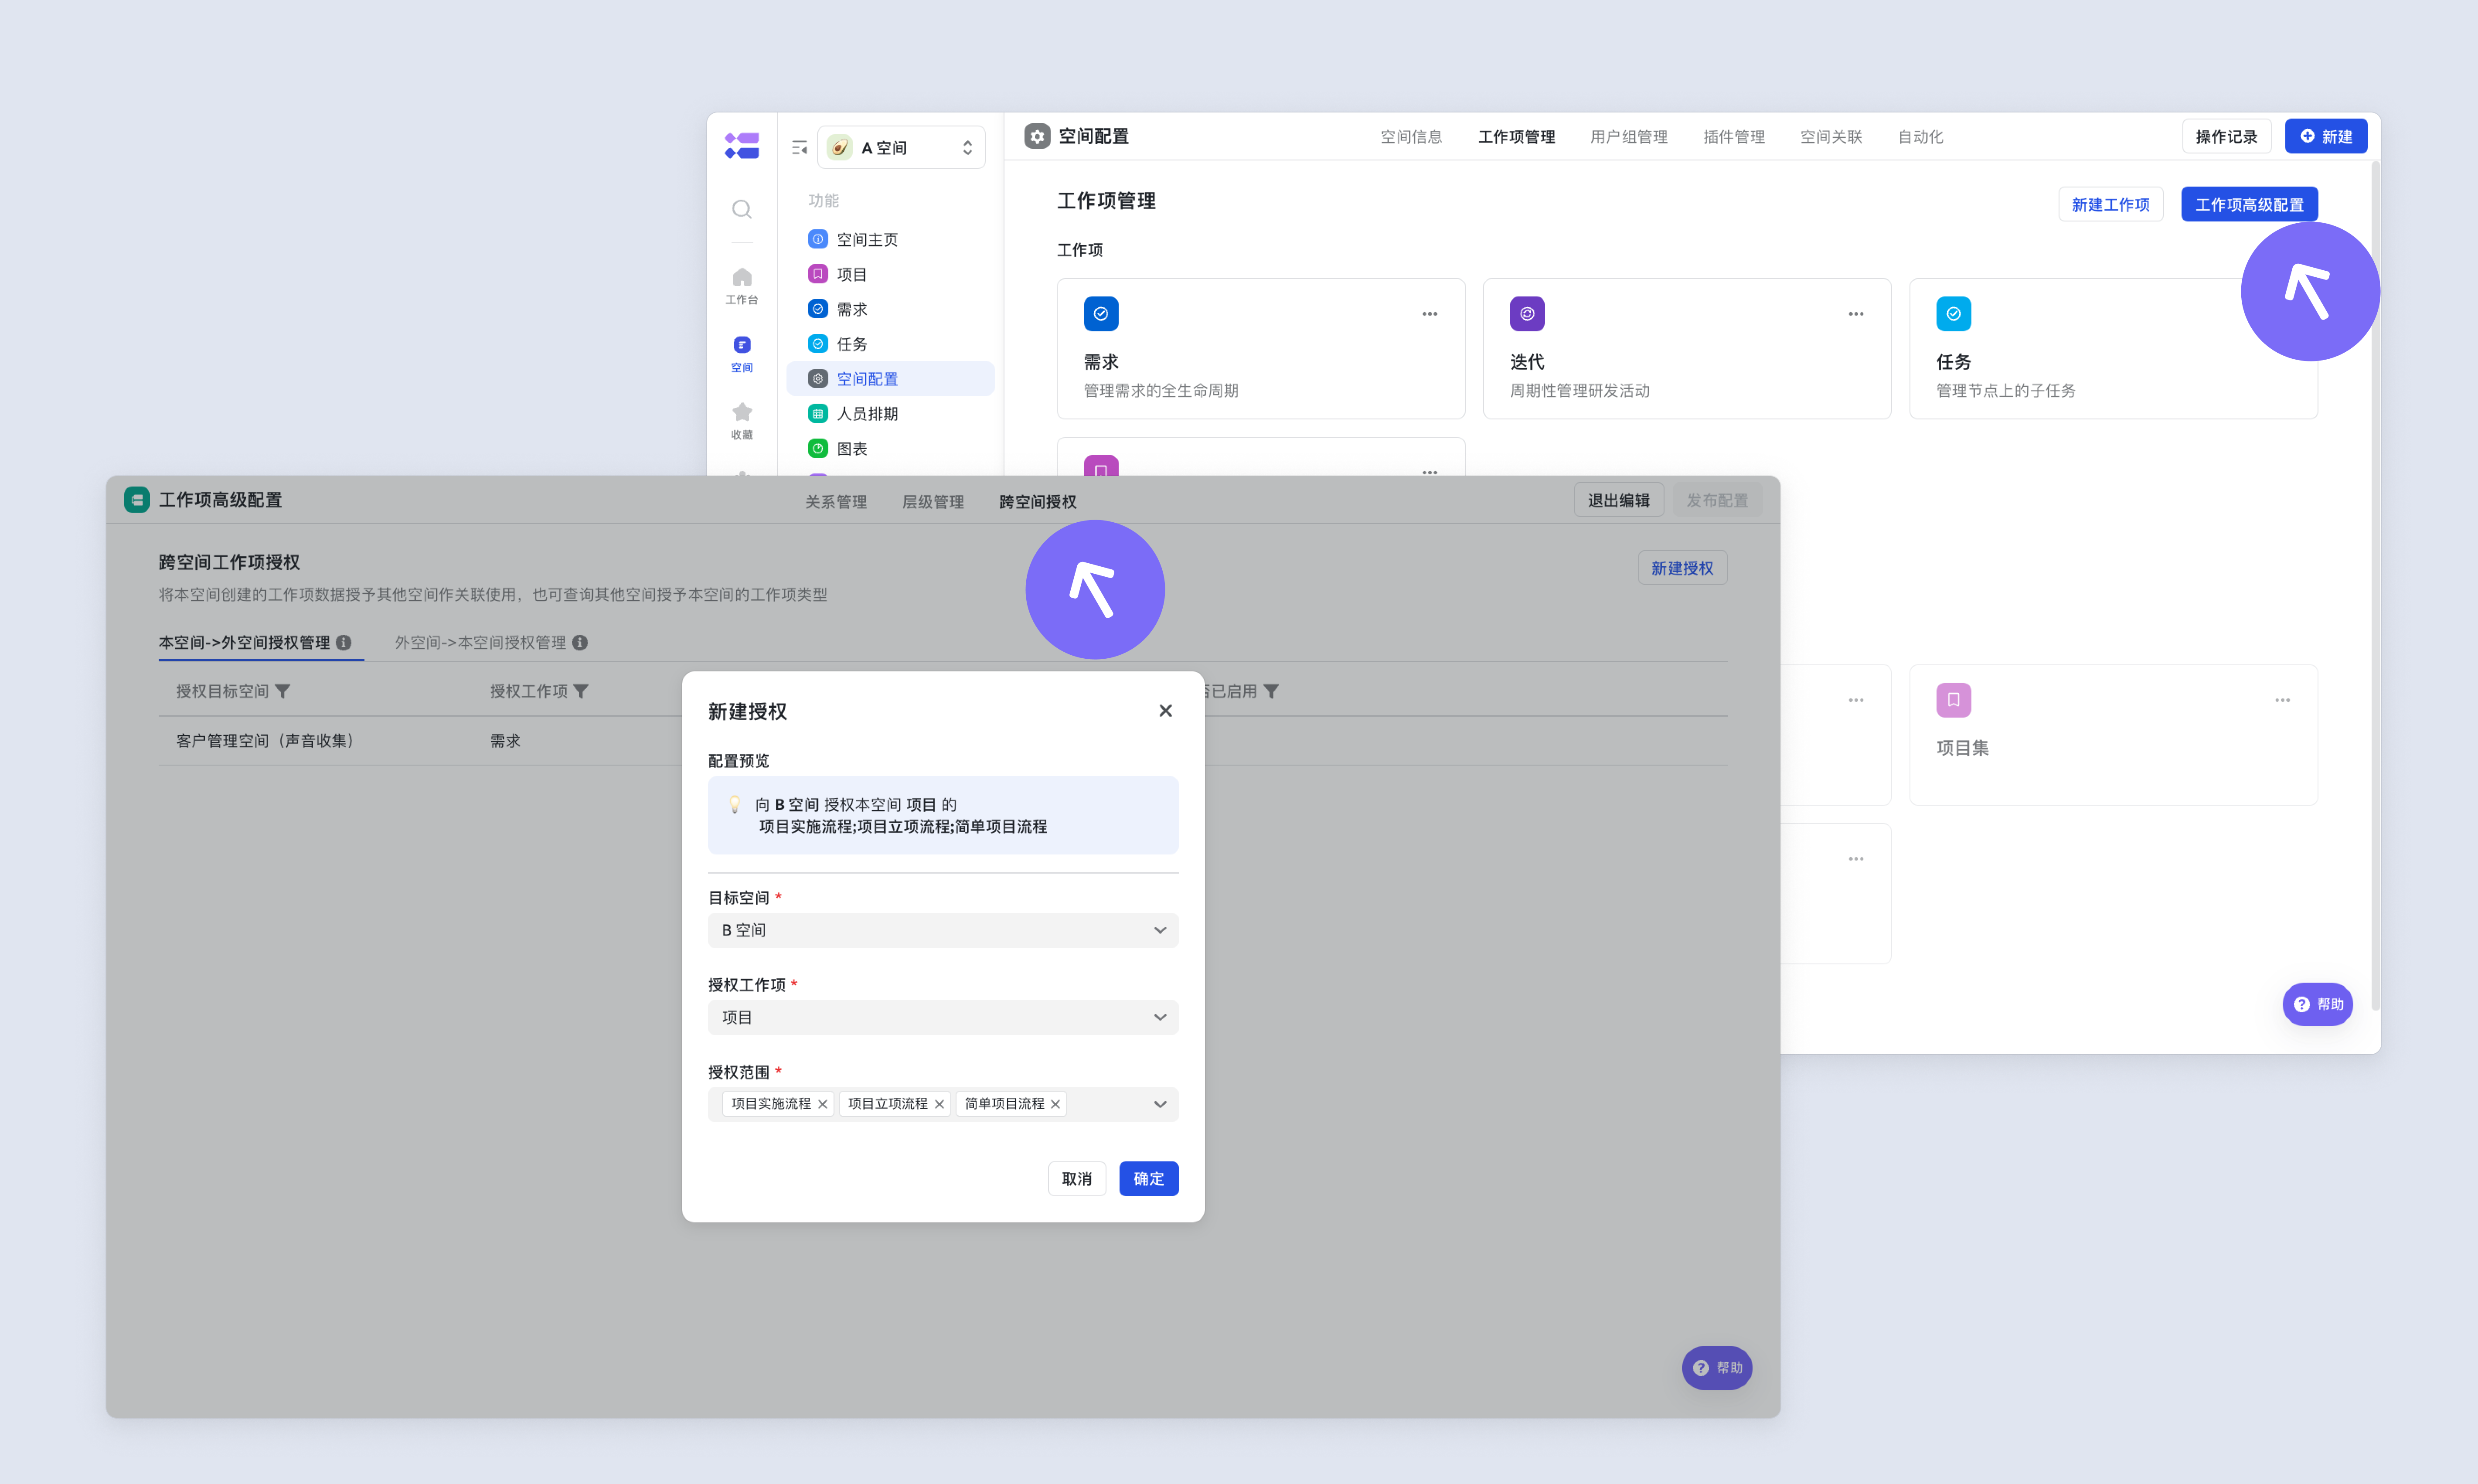Click 帮助 in the 工作项高级配置 window
2478x1484 pixels.
(1716, 1368)
